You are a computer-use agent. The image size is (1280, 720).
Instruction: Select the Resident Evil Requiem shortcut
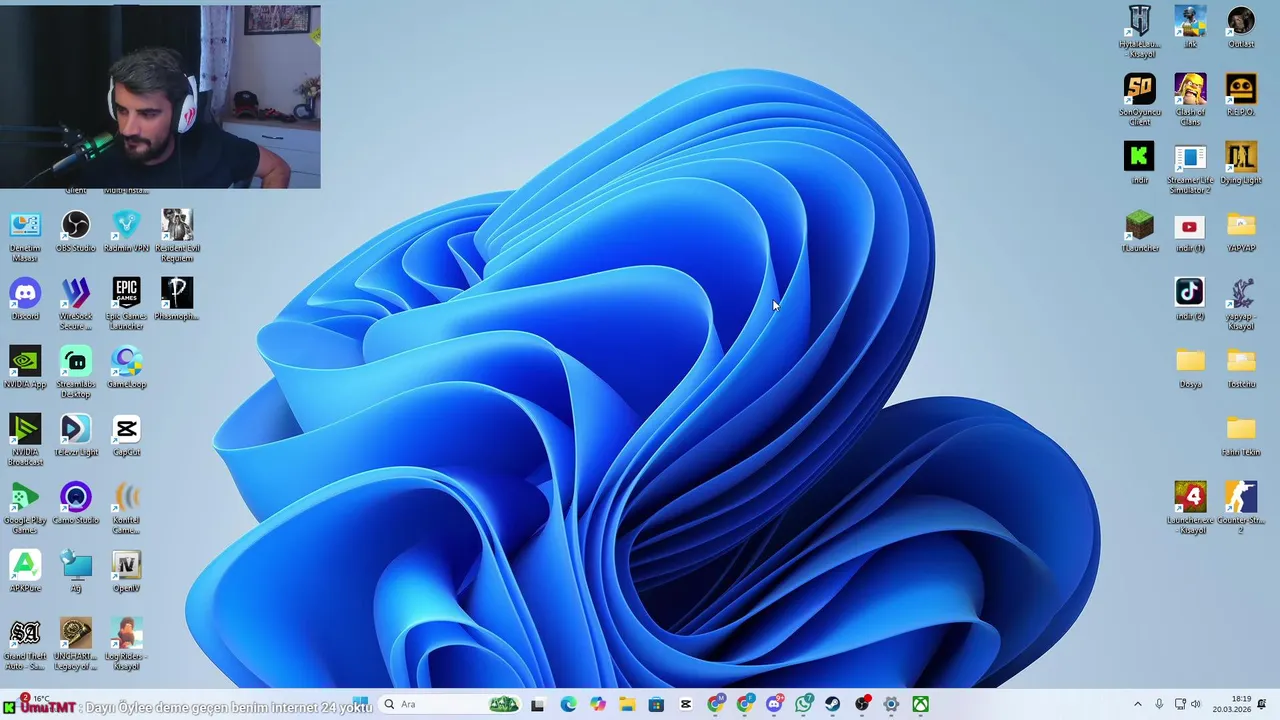[x=177, y=236]
